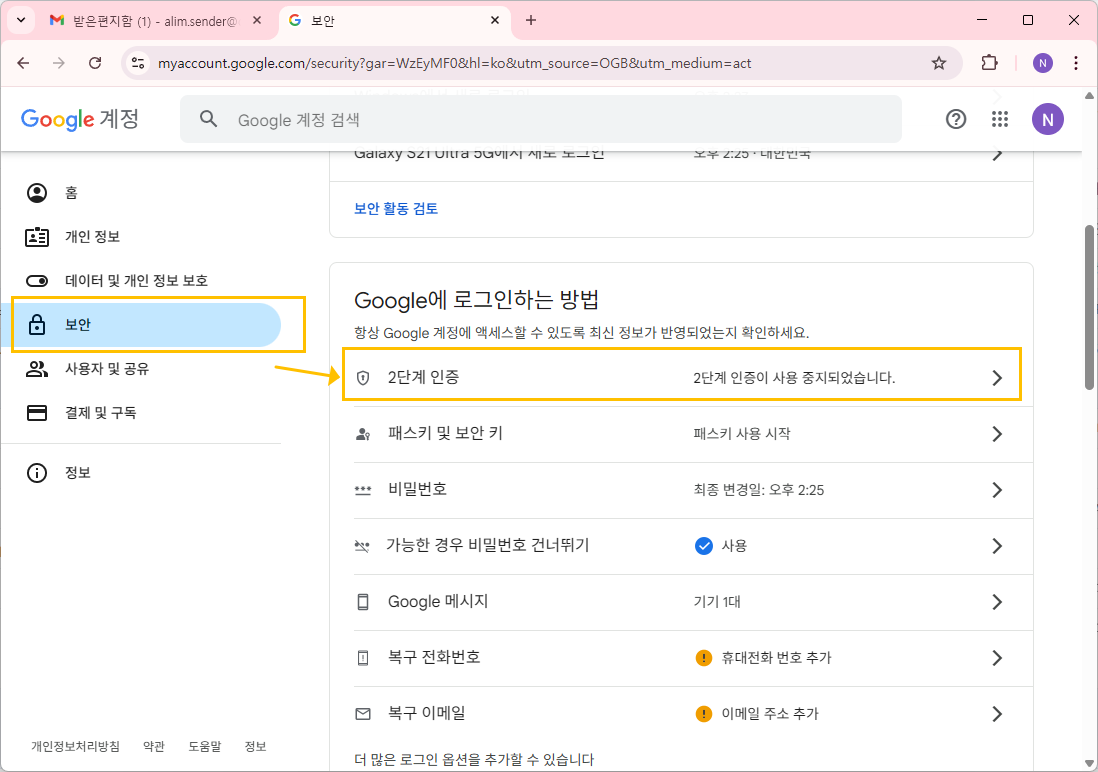The width and height of the screenshot is (1098, 772).
Task: Click the 홈 person icon
Action: (x=36, y=193)
